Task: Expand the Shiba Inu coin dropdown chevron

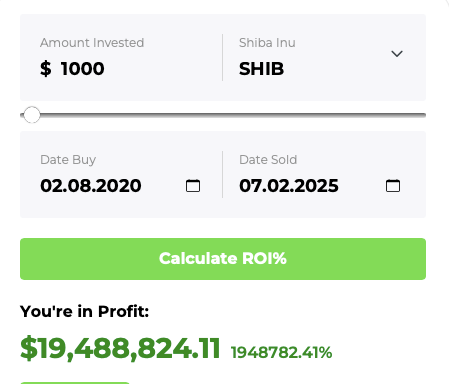Action: (397, 54)
